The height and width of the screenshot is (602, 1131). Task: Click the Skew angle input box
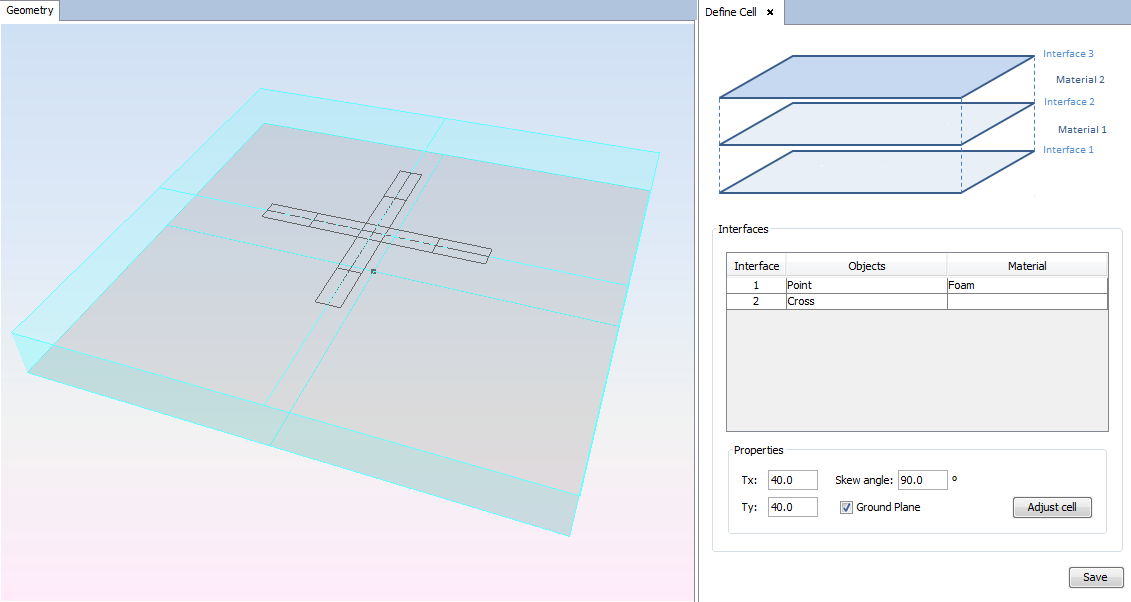pos(922,480)
